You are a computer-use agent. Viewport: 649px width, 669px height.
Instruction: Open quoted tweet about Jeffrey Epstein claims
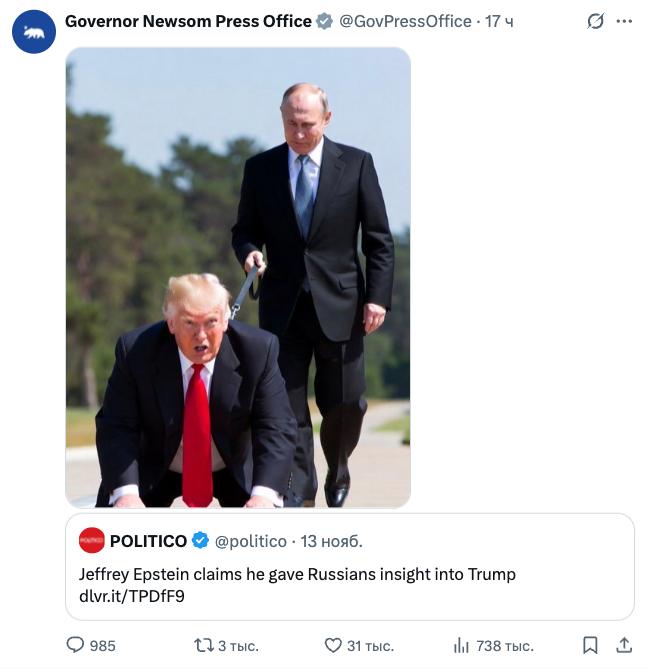point(350,575)
